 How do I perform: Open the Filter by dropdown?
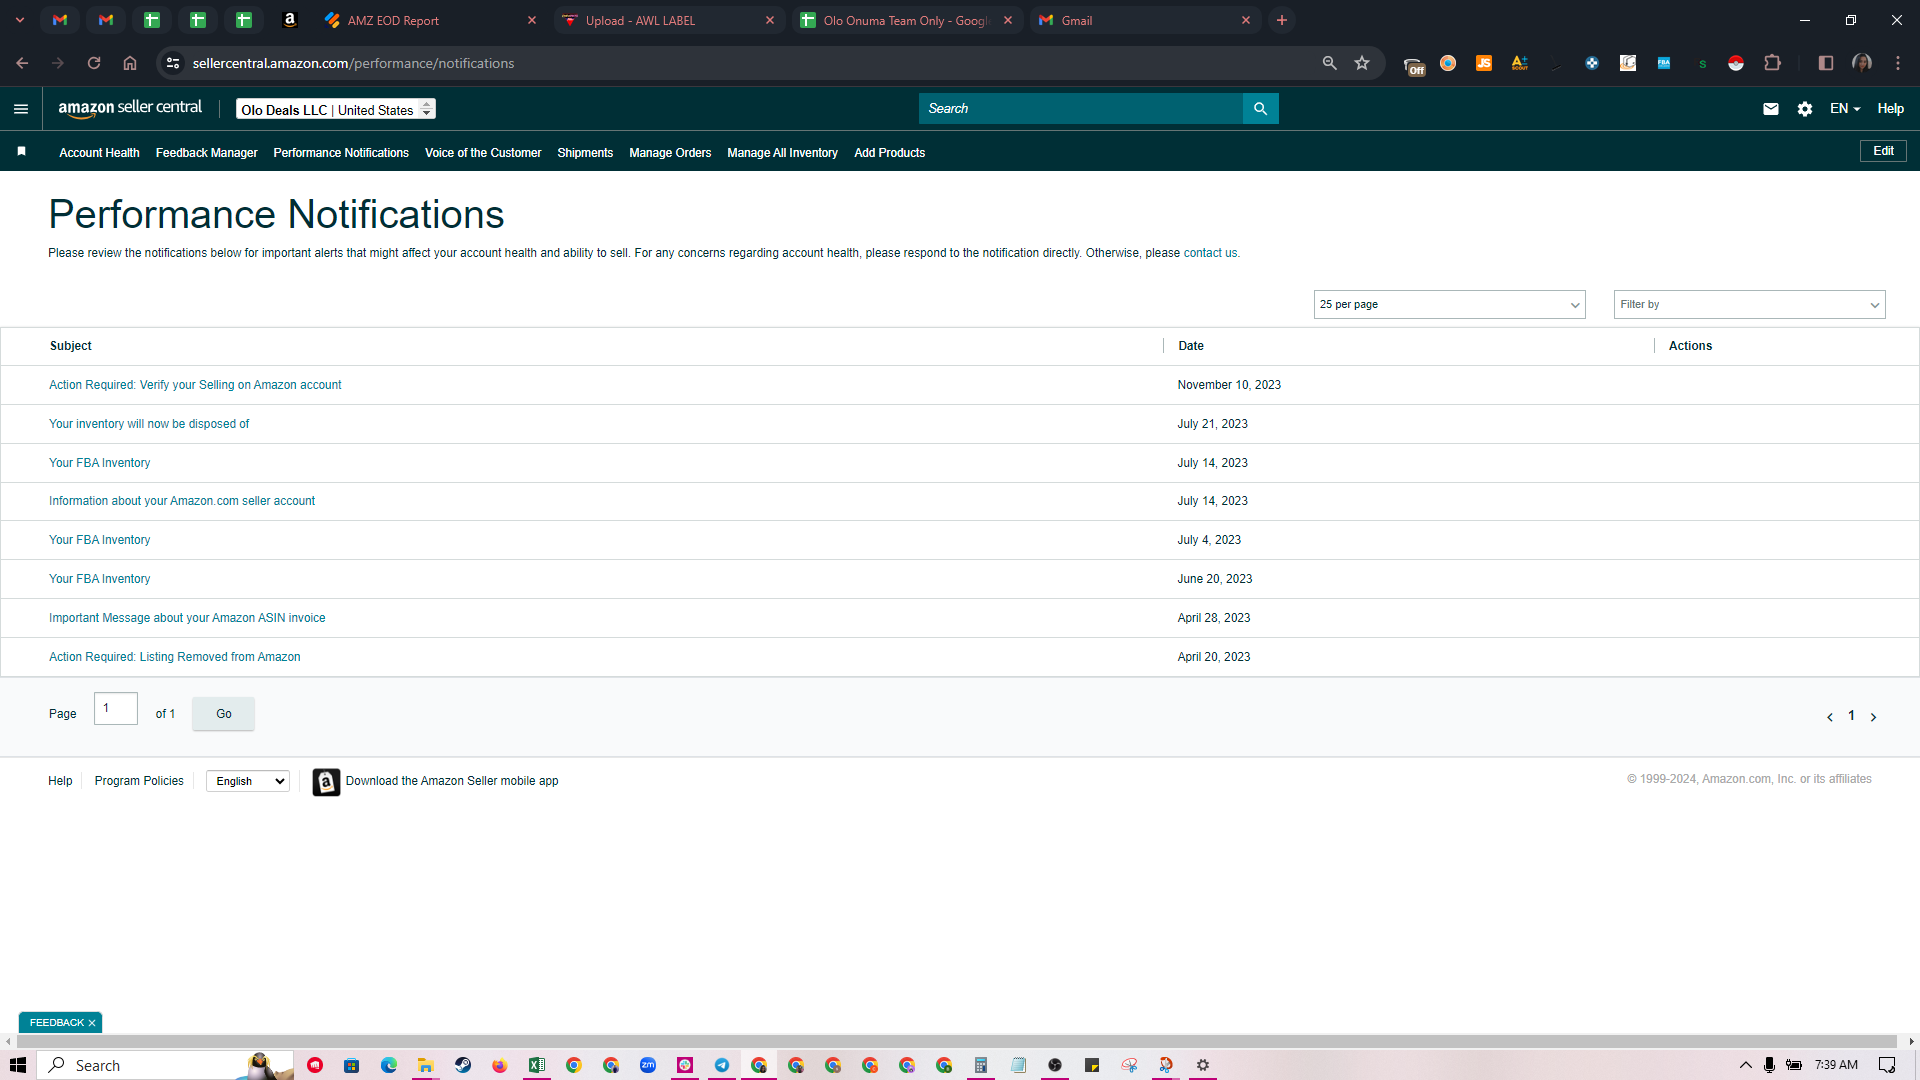(1749, 305)
